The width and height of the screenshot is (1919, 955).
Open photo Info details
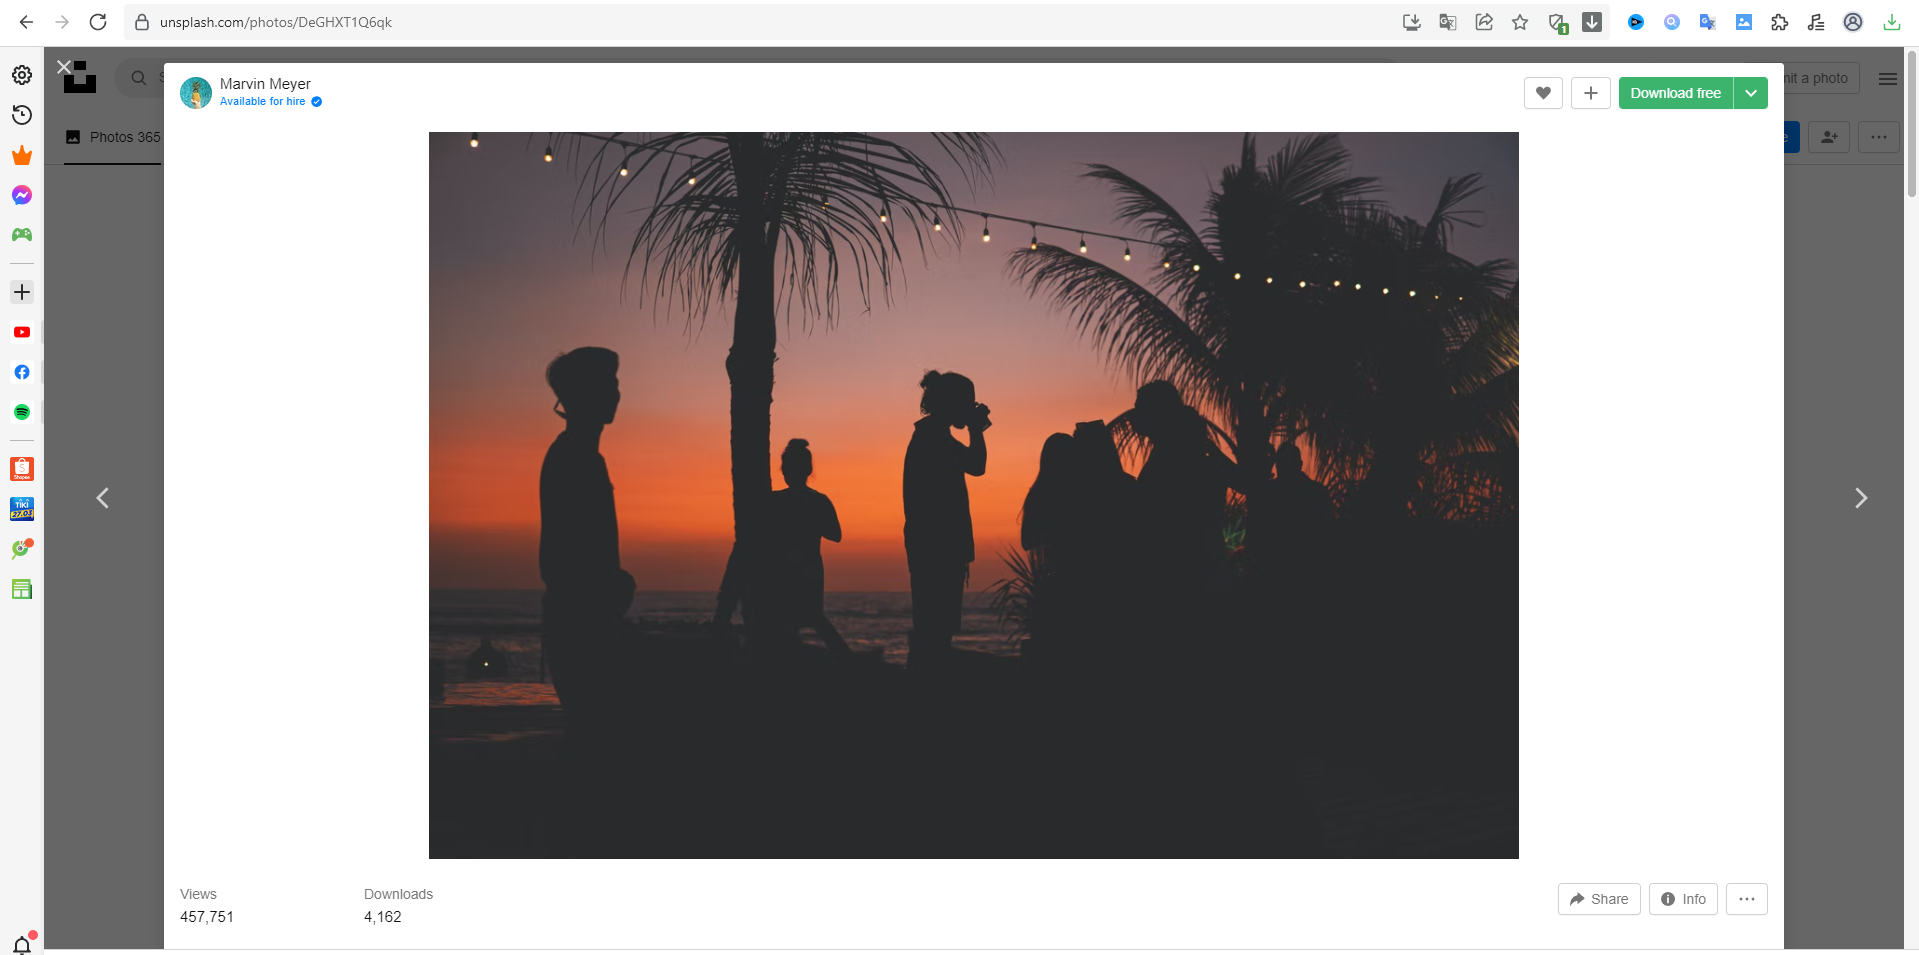1684,899
